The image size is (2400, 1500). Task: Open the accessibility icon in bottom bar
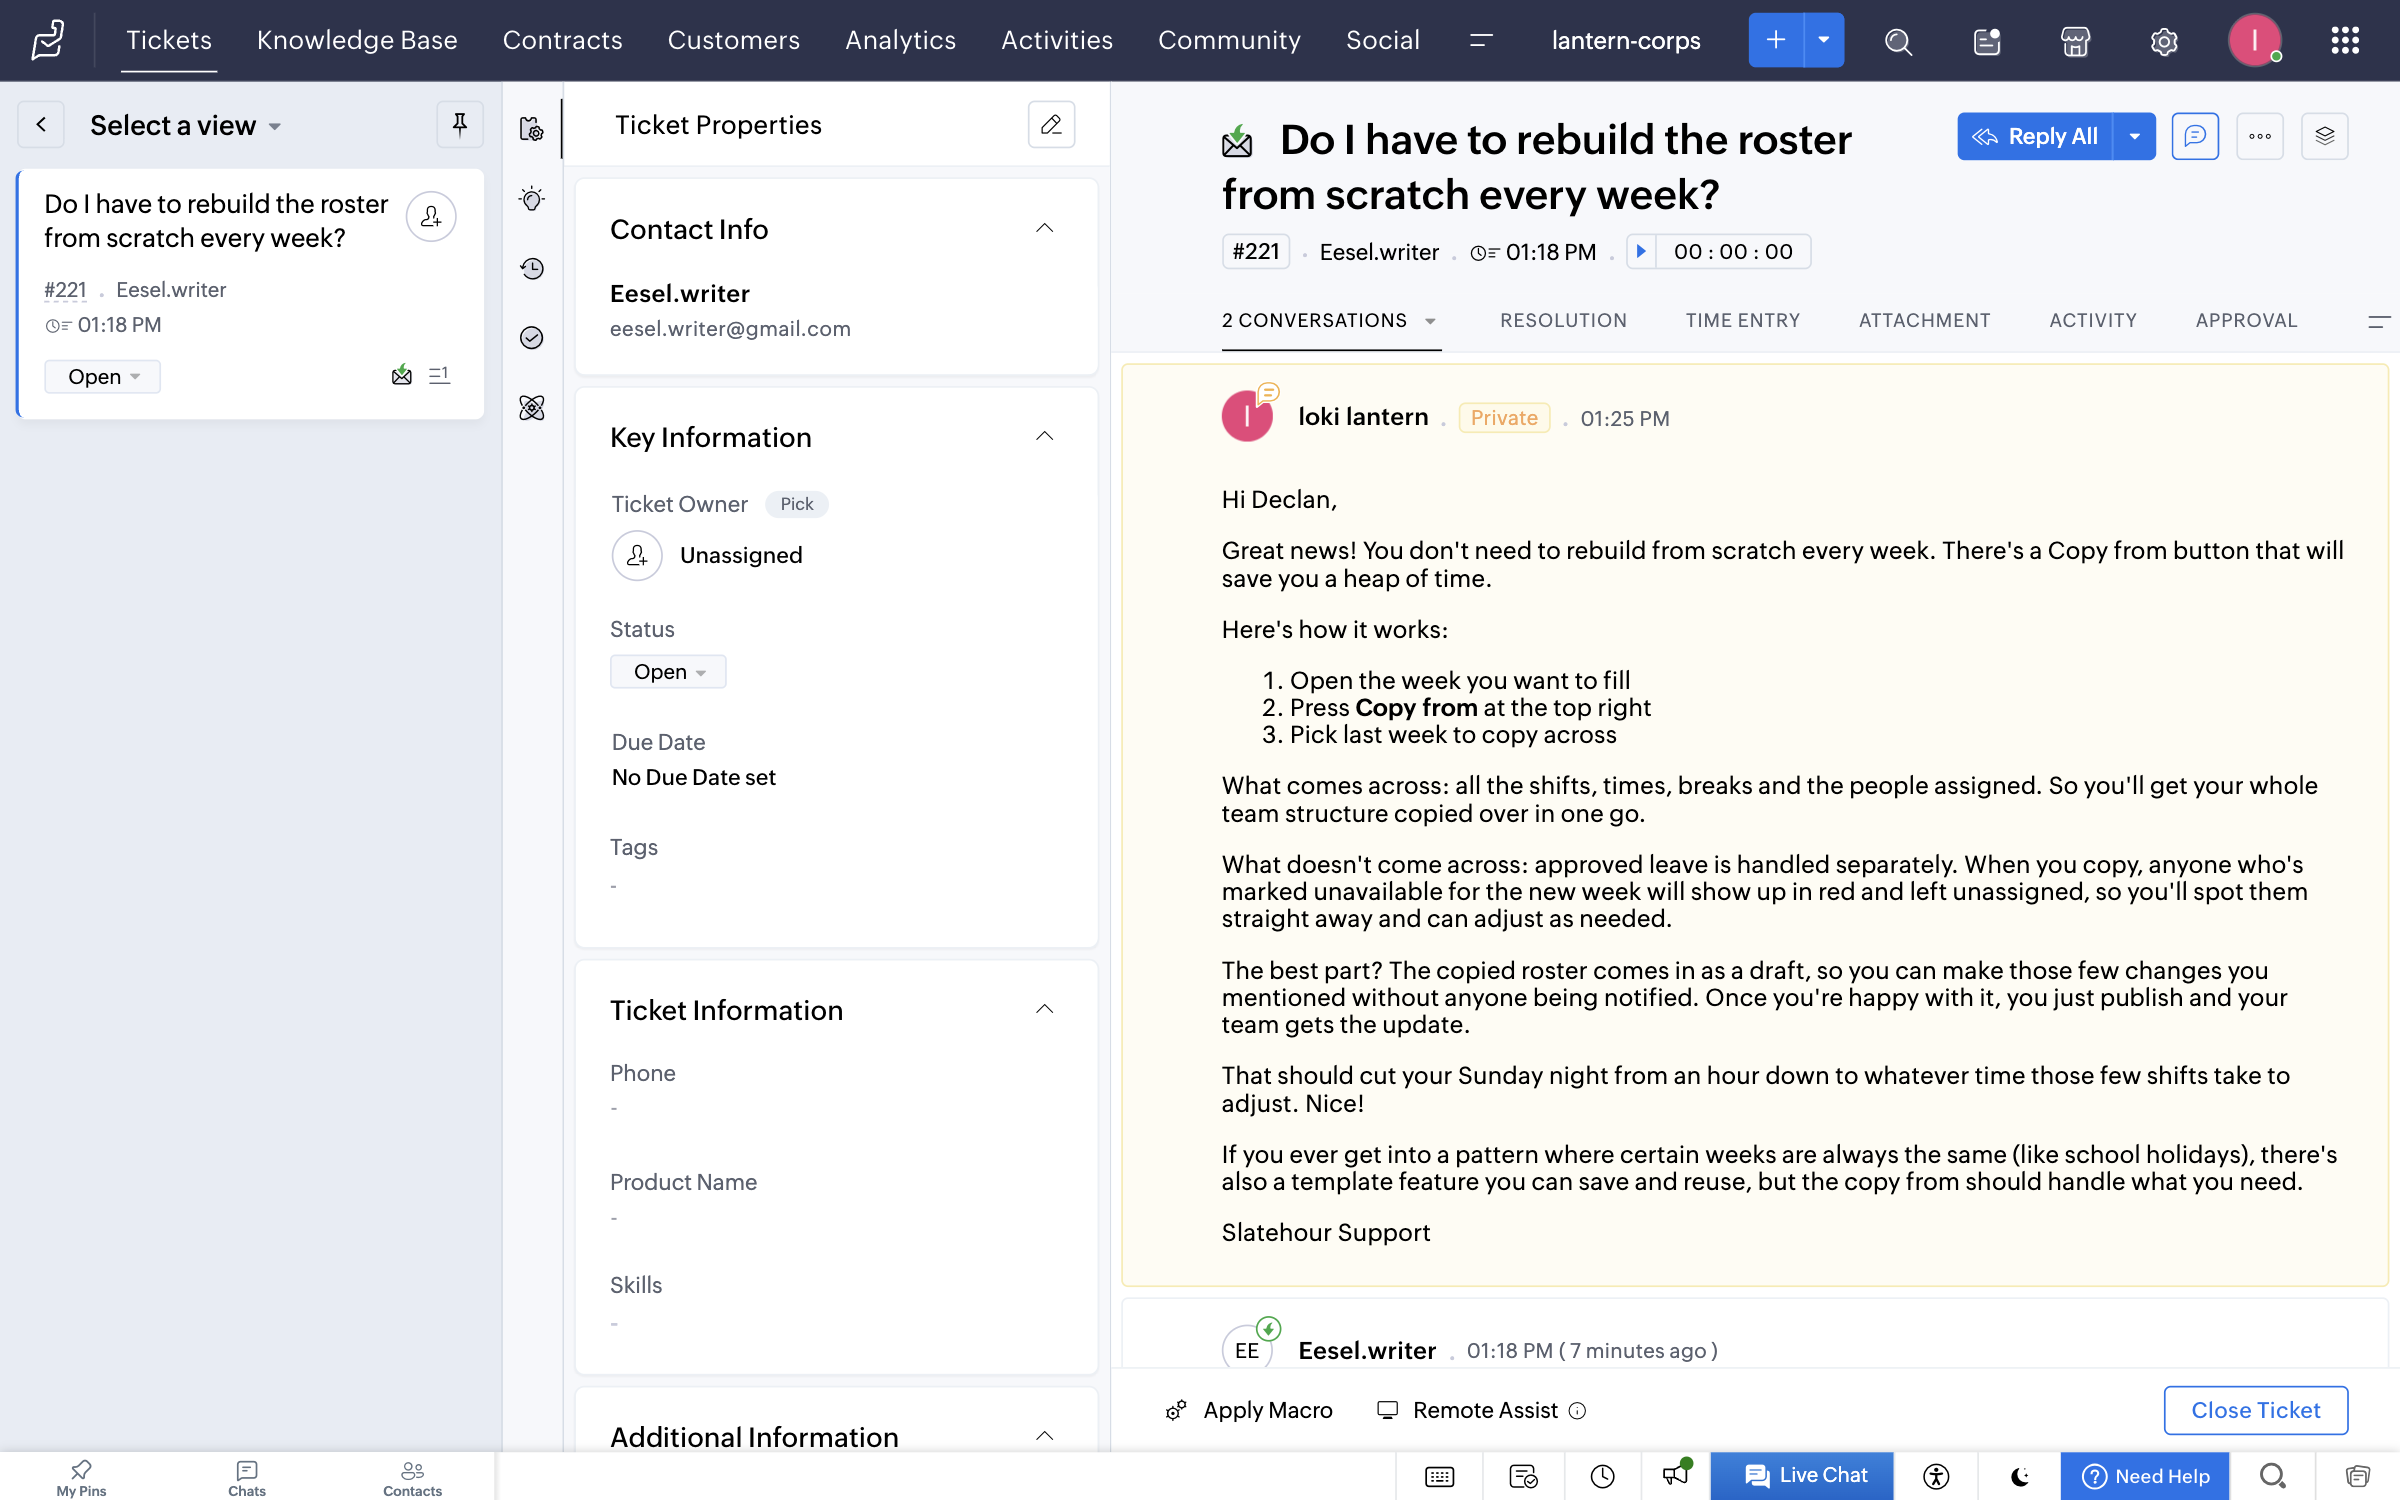pyautogui.click(x=1936, y=1476)
